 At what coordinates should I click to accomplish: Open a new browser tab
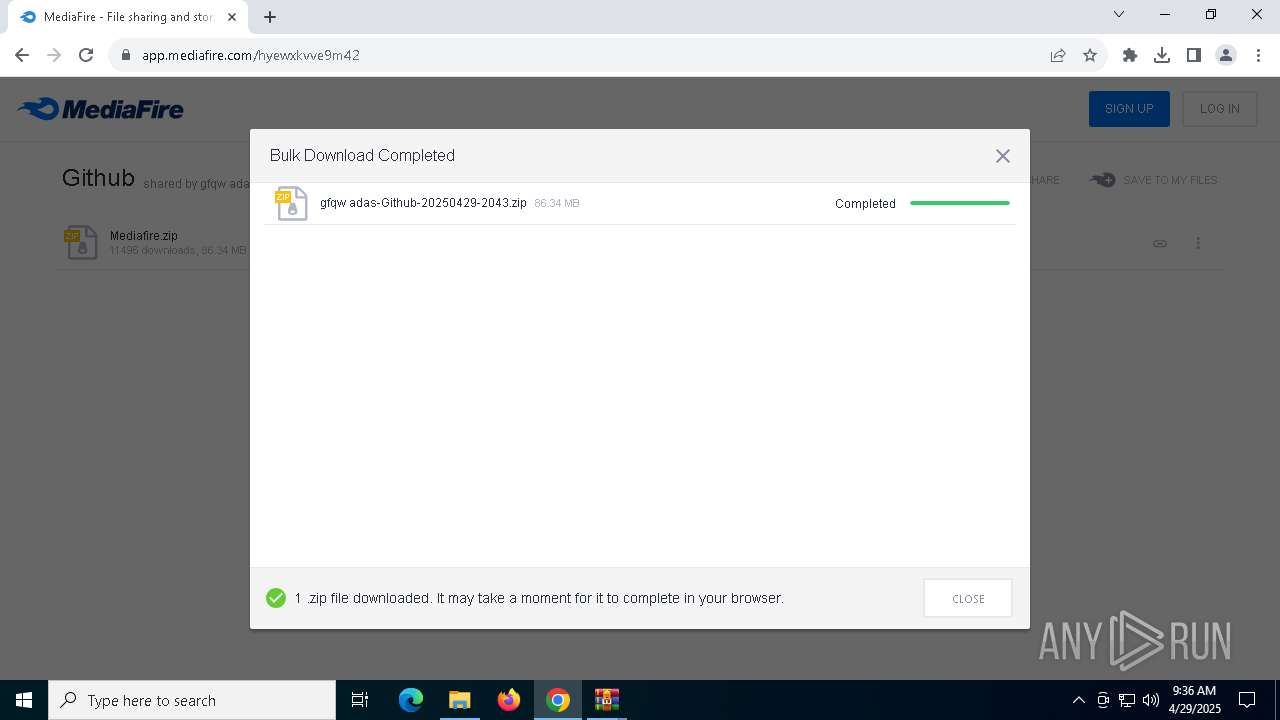tap(270, 17)
